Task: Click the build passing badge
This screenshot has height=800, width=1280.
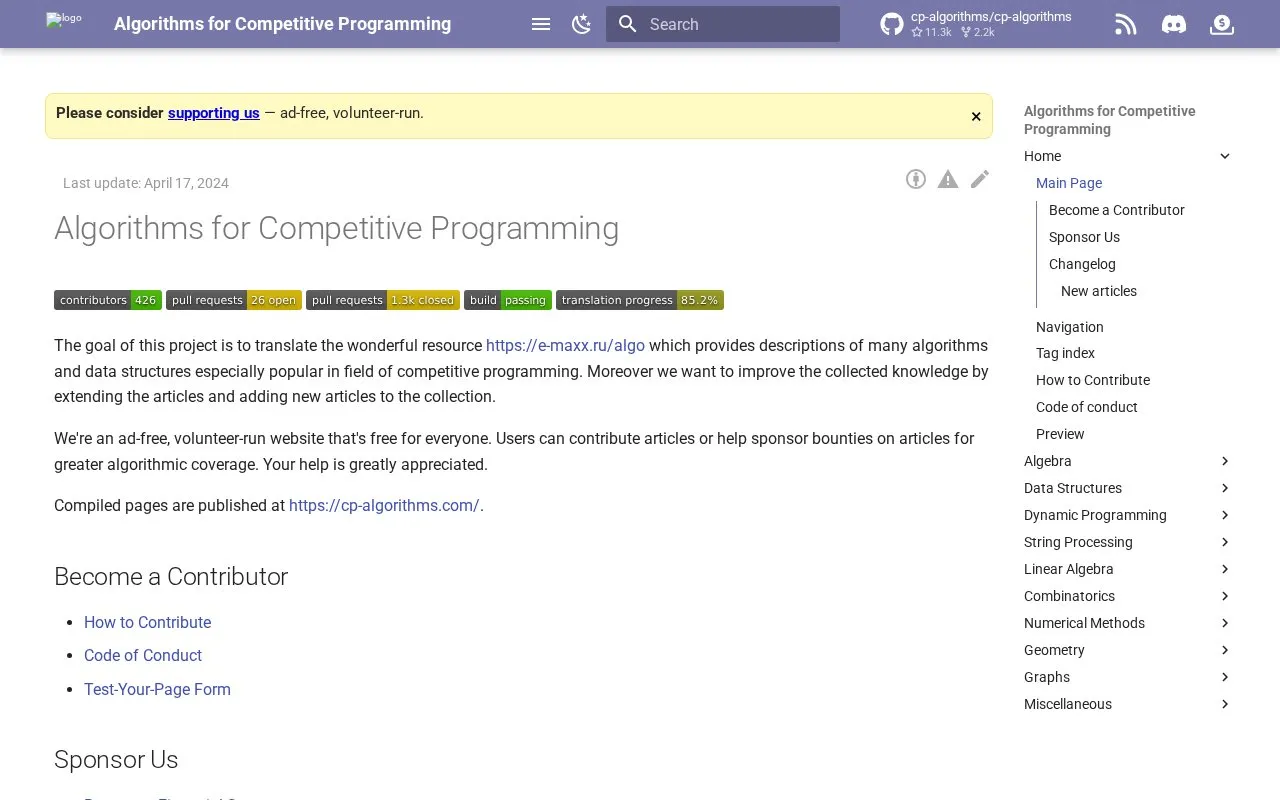Action: point(508,300)
